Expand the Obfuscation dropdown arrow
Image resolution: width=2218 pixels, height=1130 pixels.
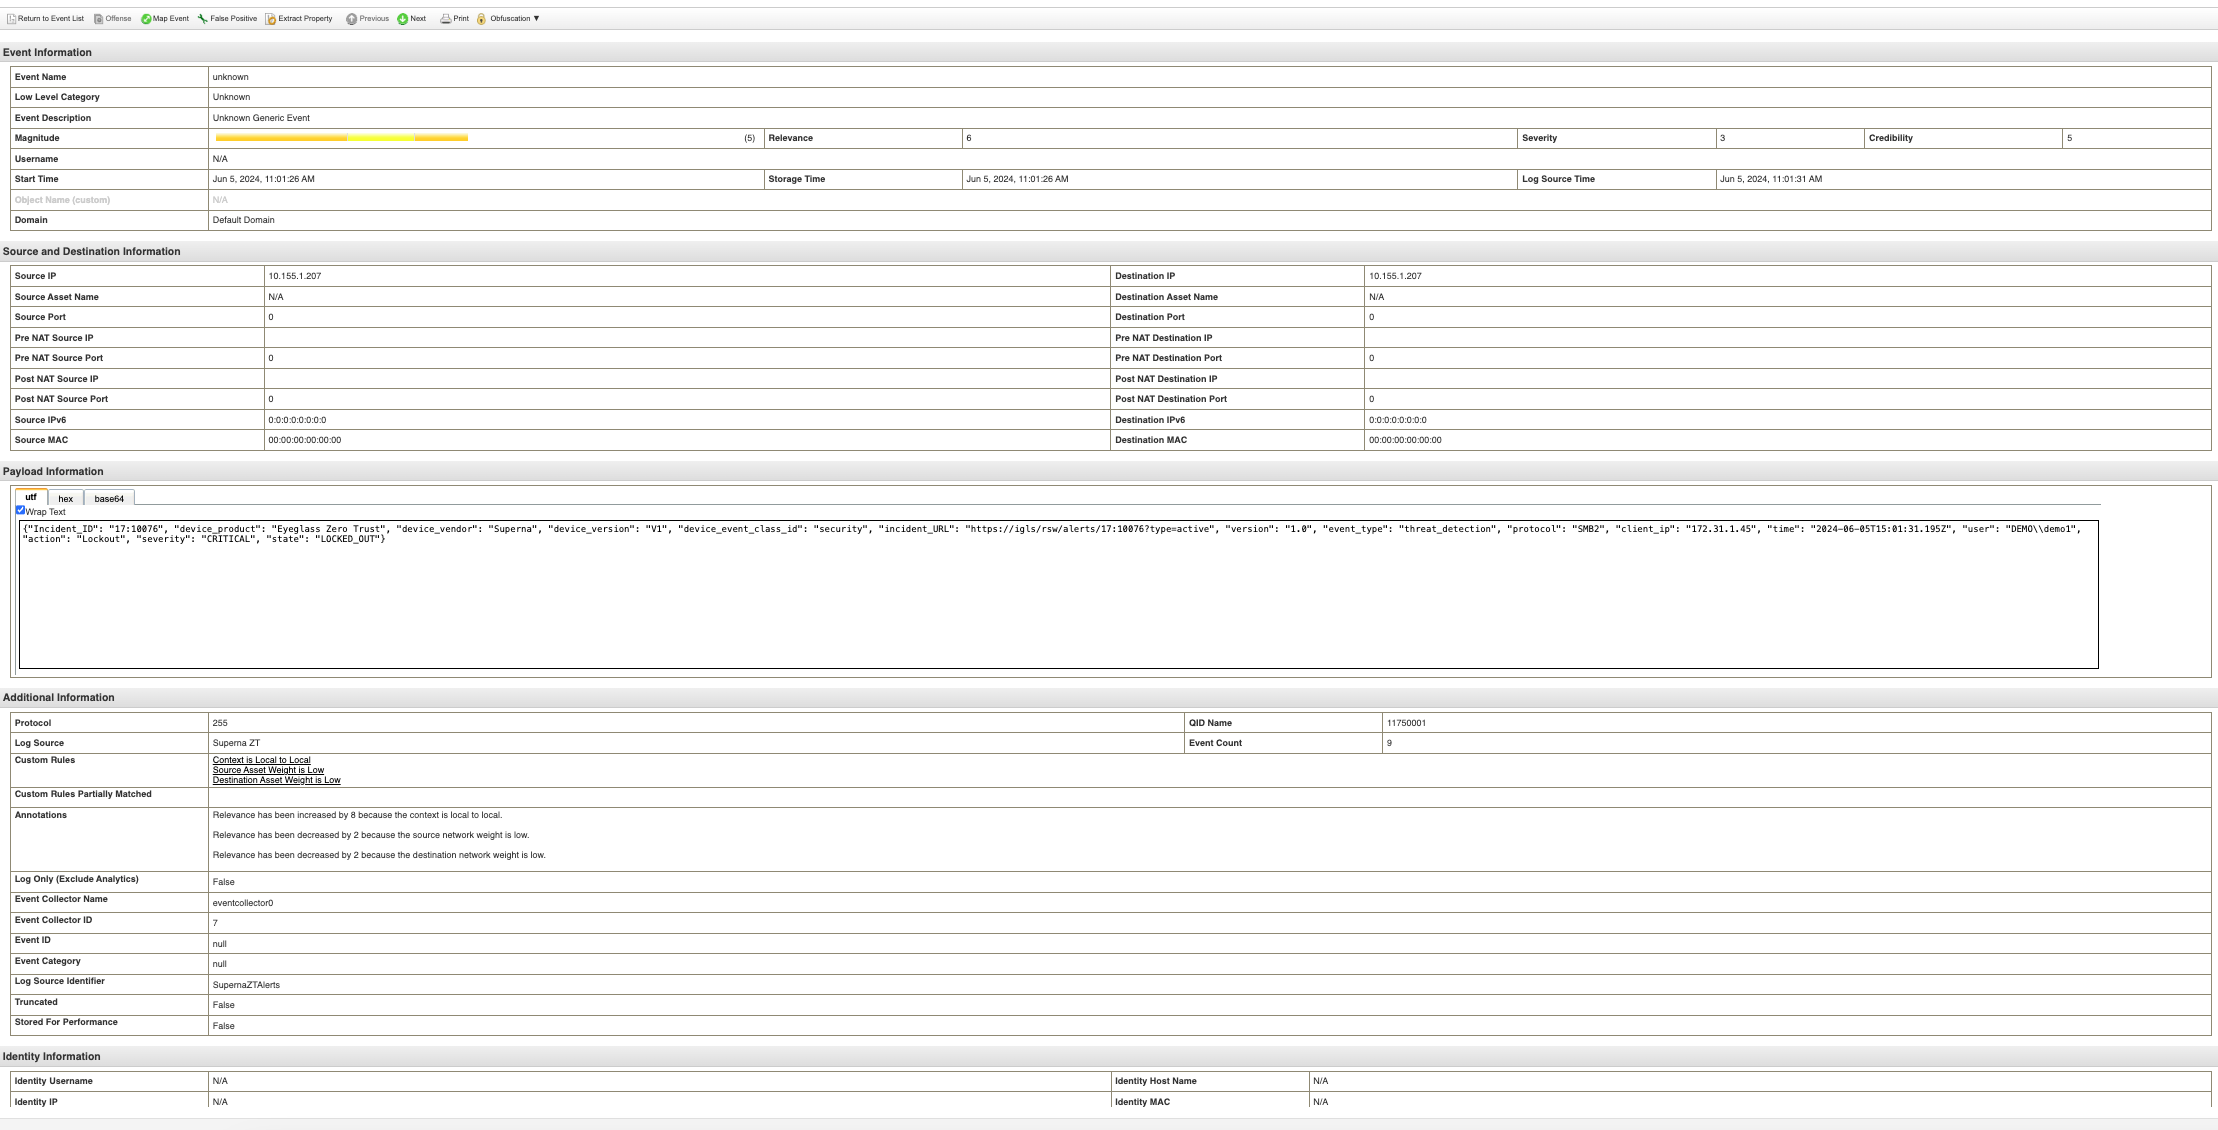[537, 19]
